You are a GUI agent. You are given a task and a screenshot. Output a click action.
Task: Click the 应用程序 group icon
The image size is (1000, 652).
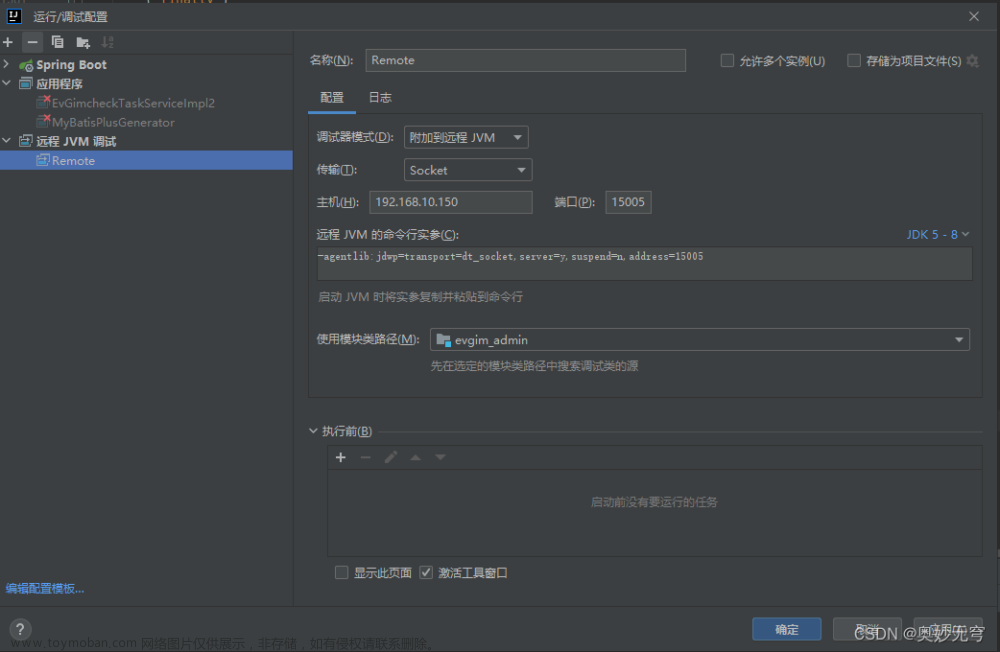click(26, 84)
